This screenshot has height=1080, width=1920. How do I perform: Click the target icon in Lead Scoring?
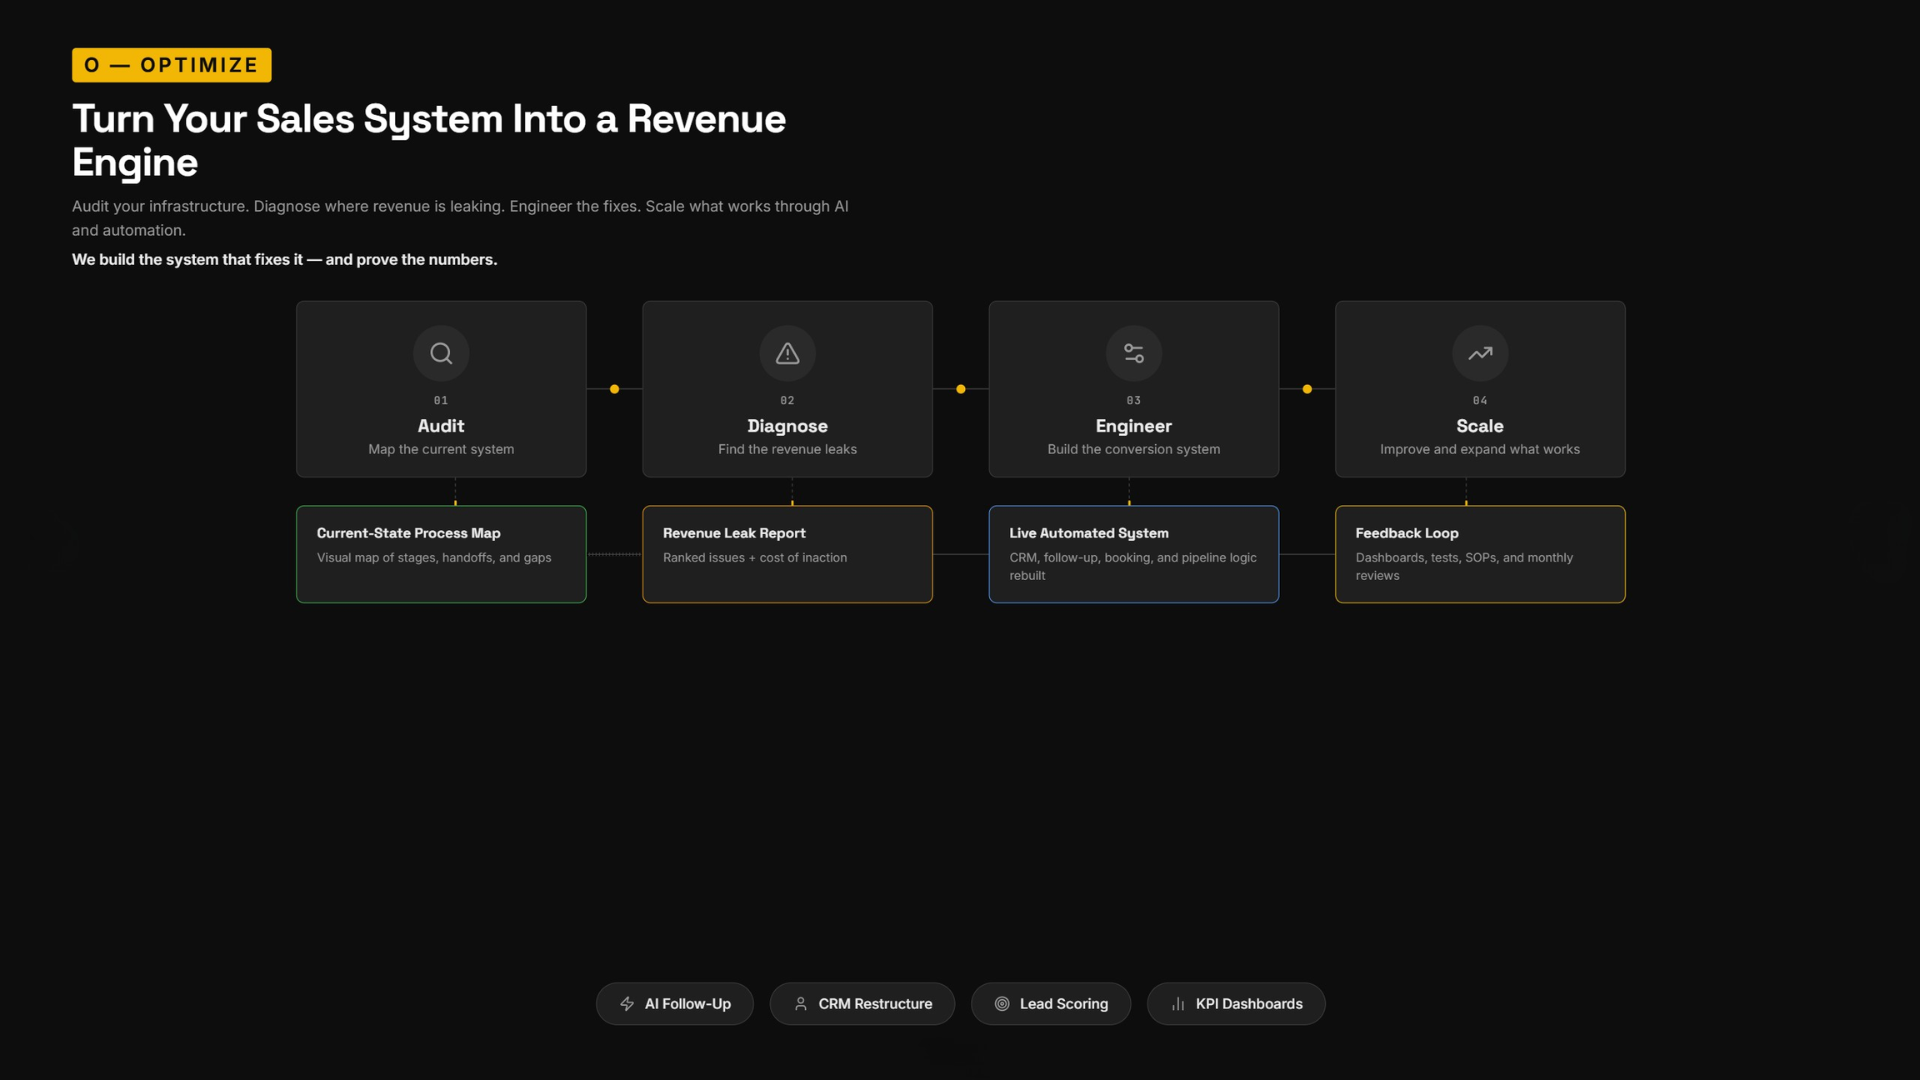1002,1004
